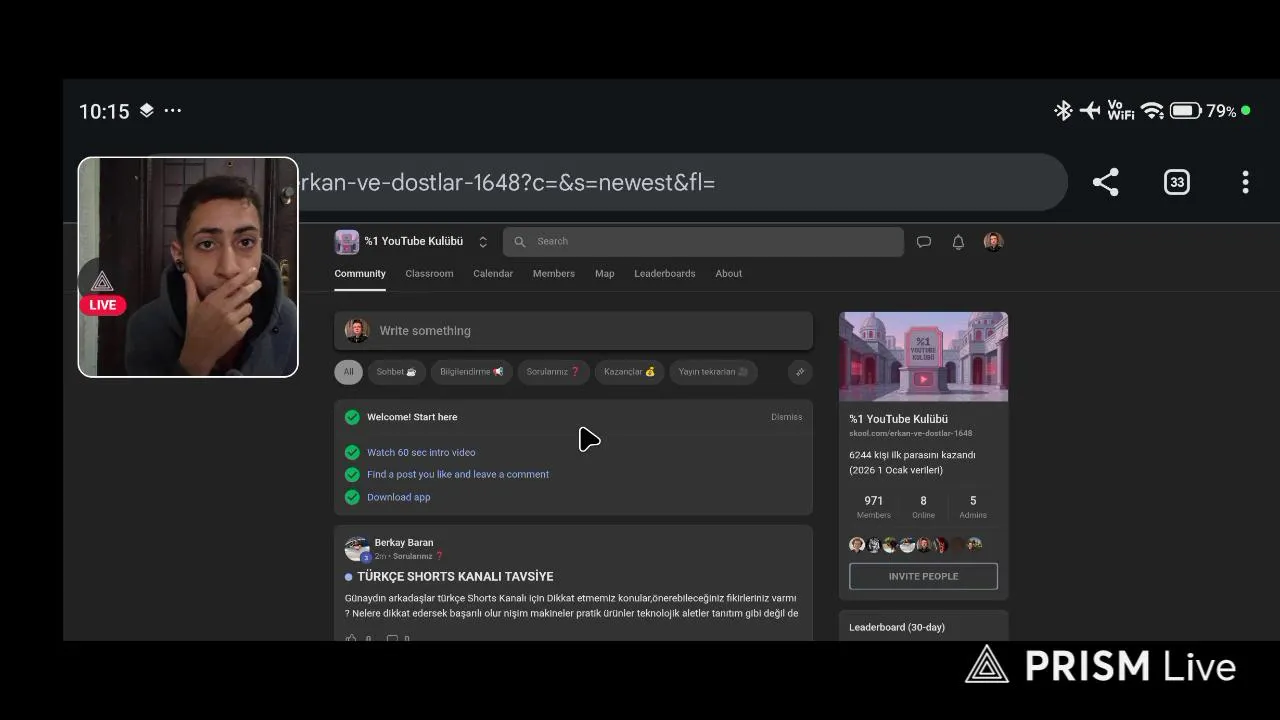Click the 971 Members count
Image resolution: width=1280 pixels, height=720 pixels.
tap(873, 507)
